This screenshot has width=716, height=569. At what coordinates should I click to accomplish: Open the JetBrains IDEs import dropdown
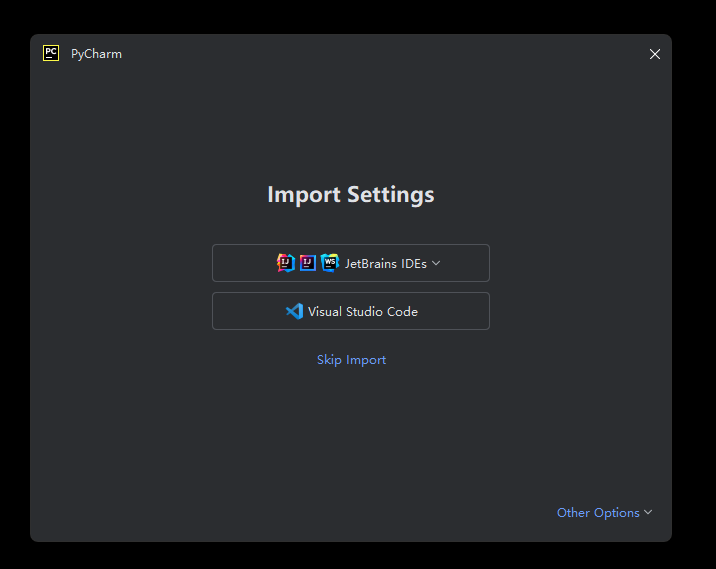(x=351, y=263)
